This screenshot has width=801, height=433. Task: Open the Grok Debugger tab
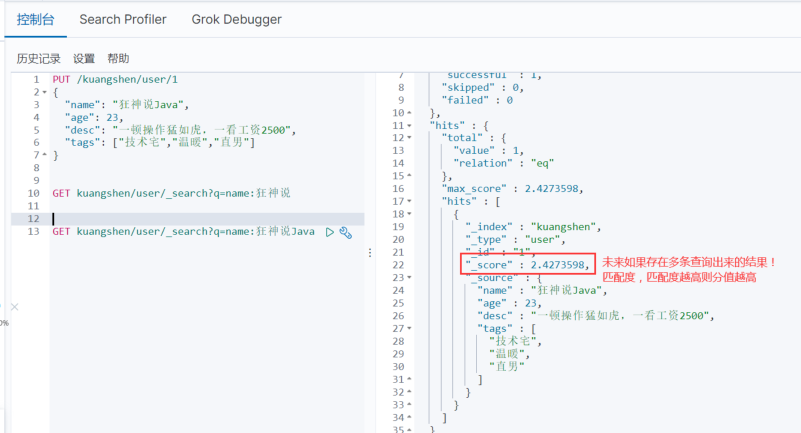coord(236,19)
